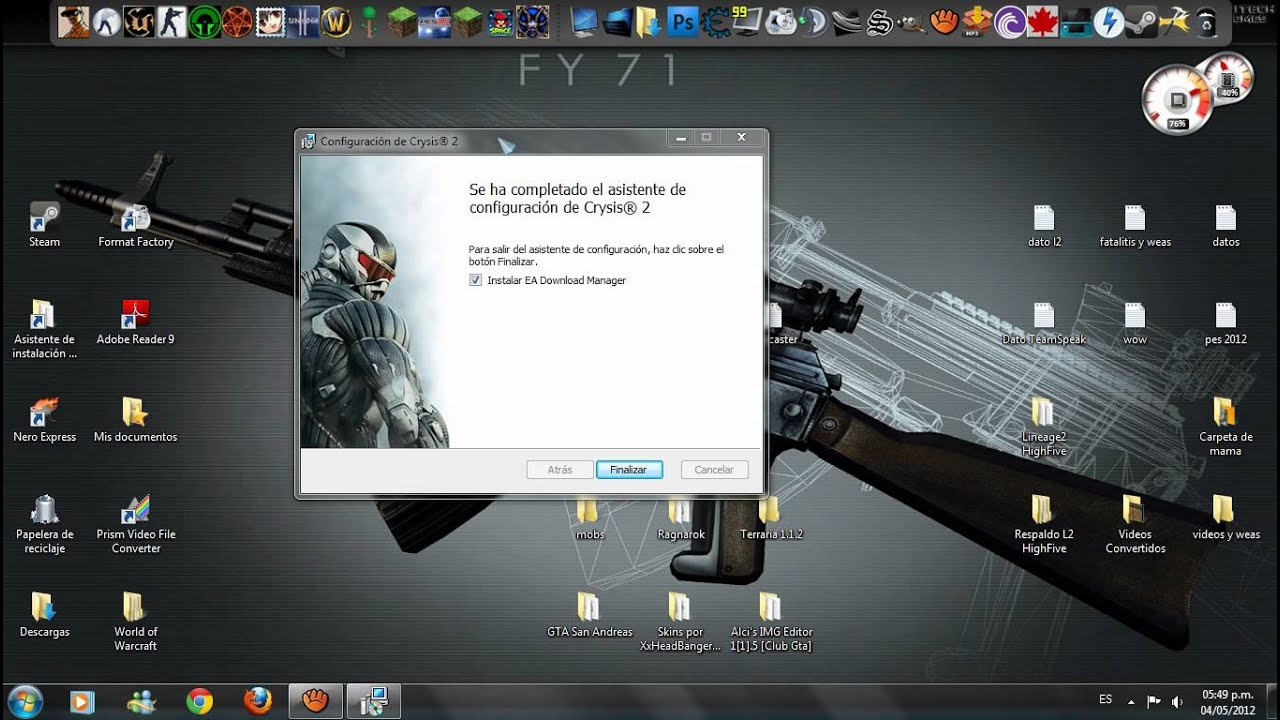Image resolution: width=1280 pixels, height=720 pixels.
Task: Open Photoshop from the top dock
Action: tap(683, 22)
